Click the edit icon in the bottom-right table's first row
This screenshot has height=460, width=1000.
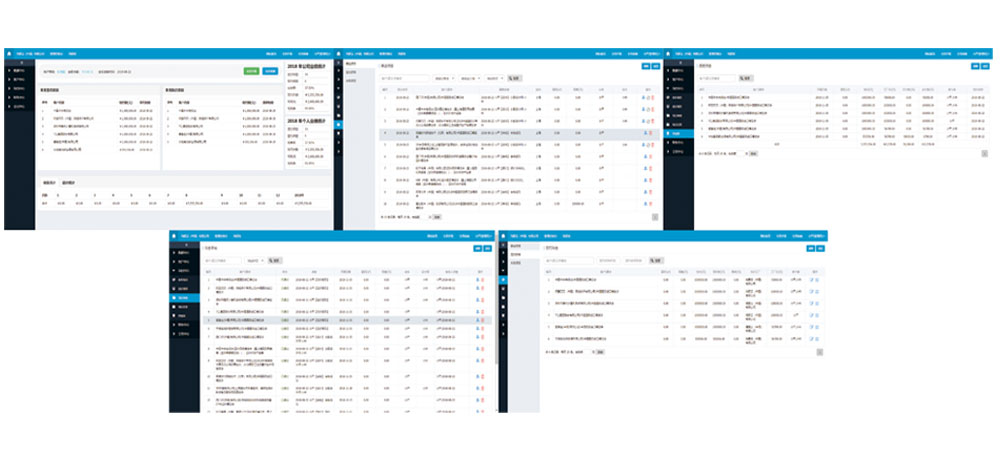click(x=811, y=281)
